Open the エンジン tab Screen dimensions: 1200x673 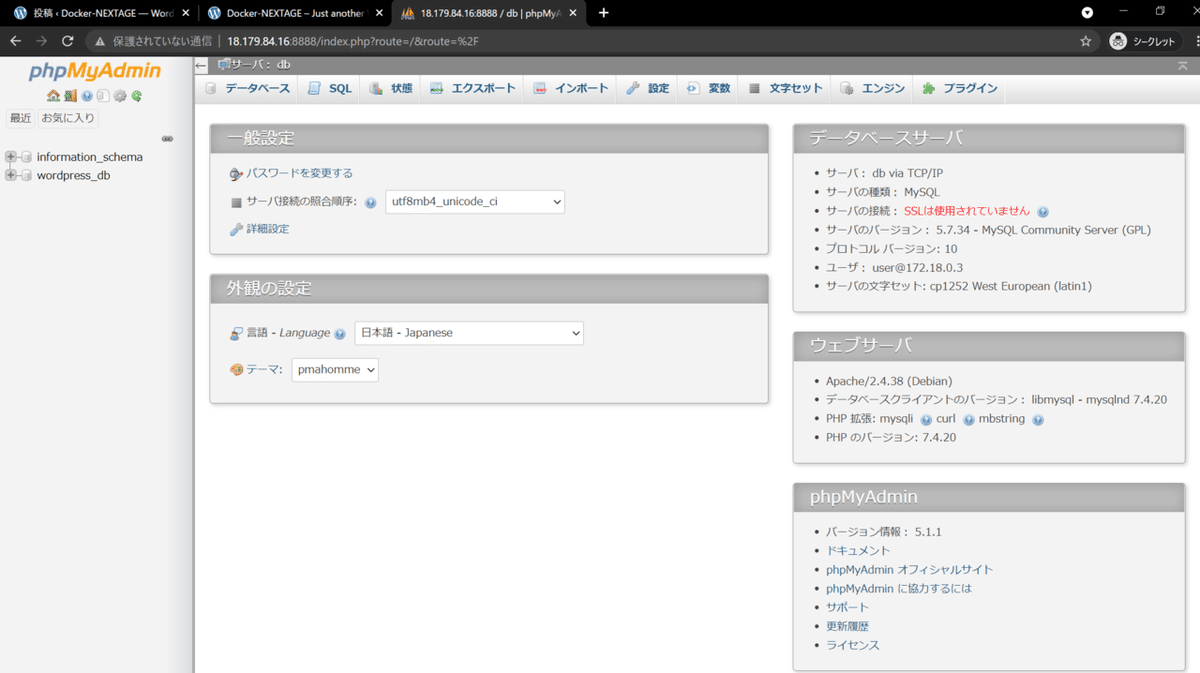coord(873,88)
